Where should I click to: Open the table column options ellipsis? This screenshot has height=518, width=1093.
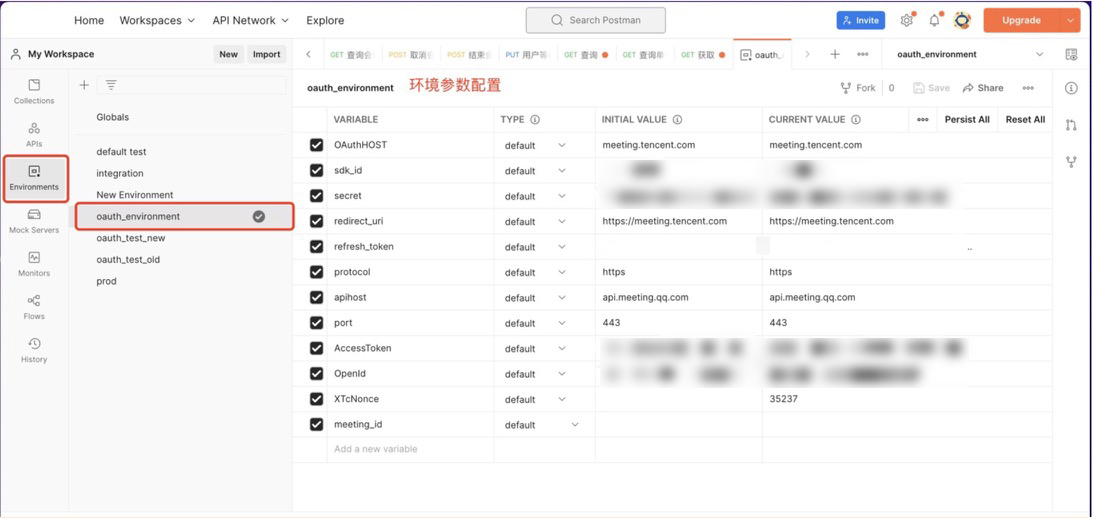coord(922,119)
